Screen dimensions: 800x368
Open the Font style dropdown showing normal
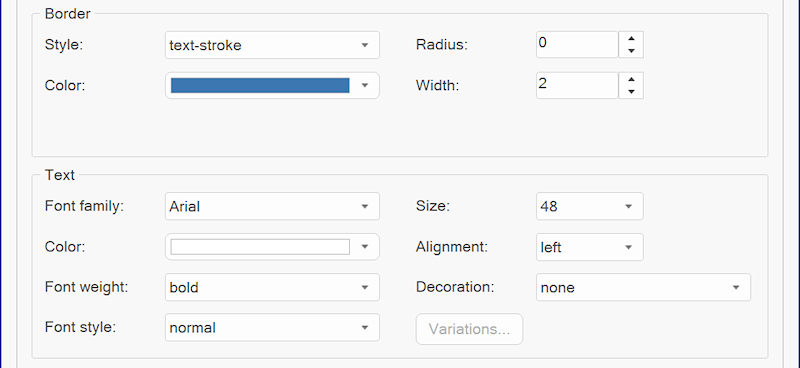tap(272, 328)
